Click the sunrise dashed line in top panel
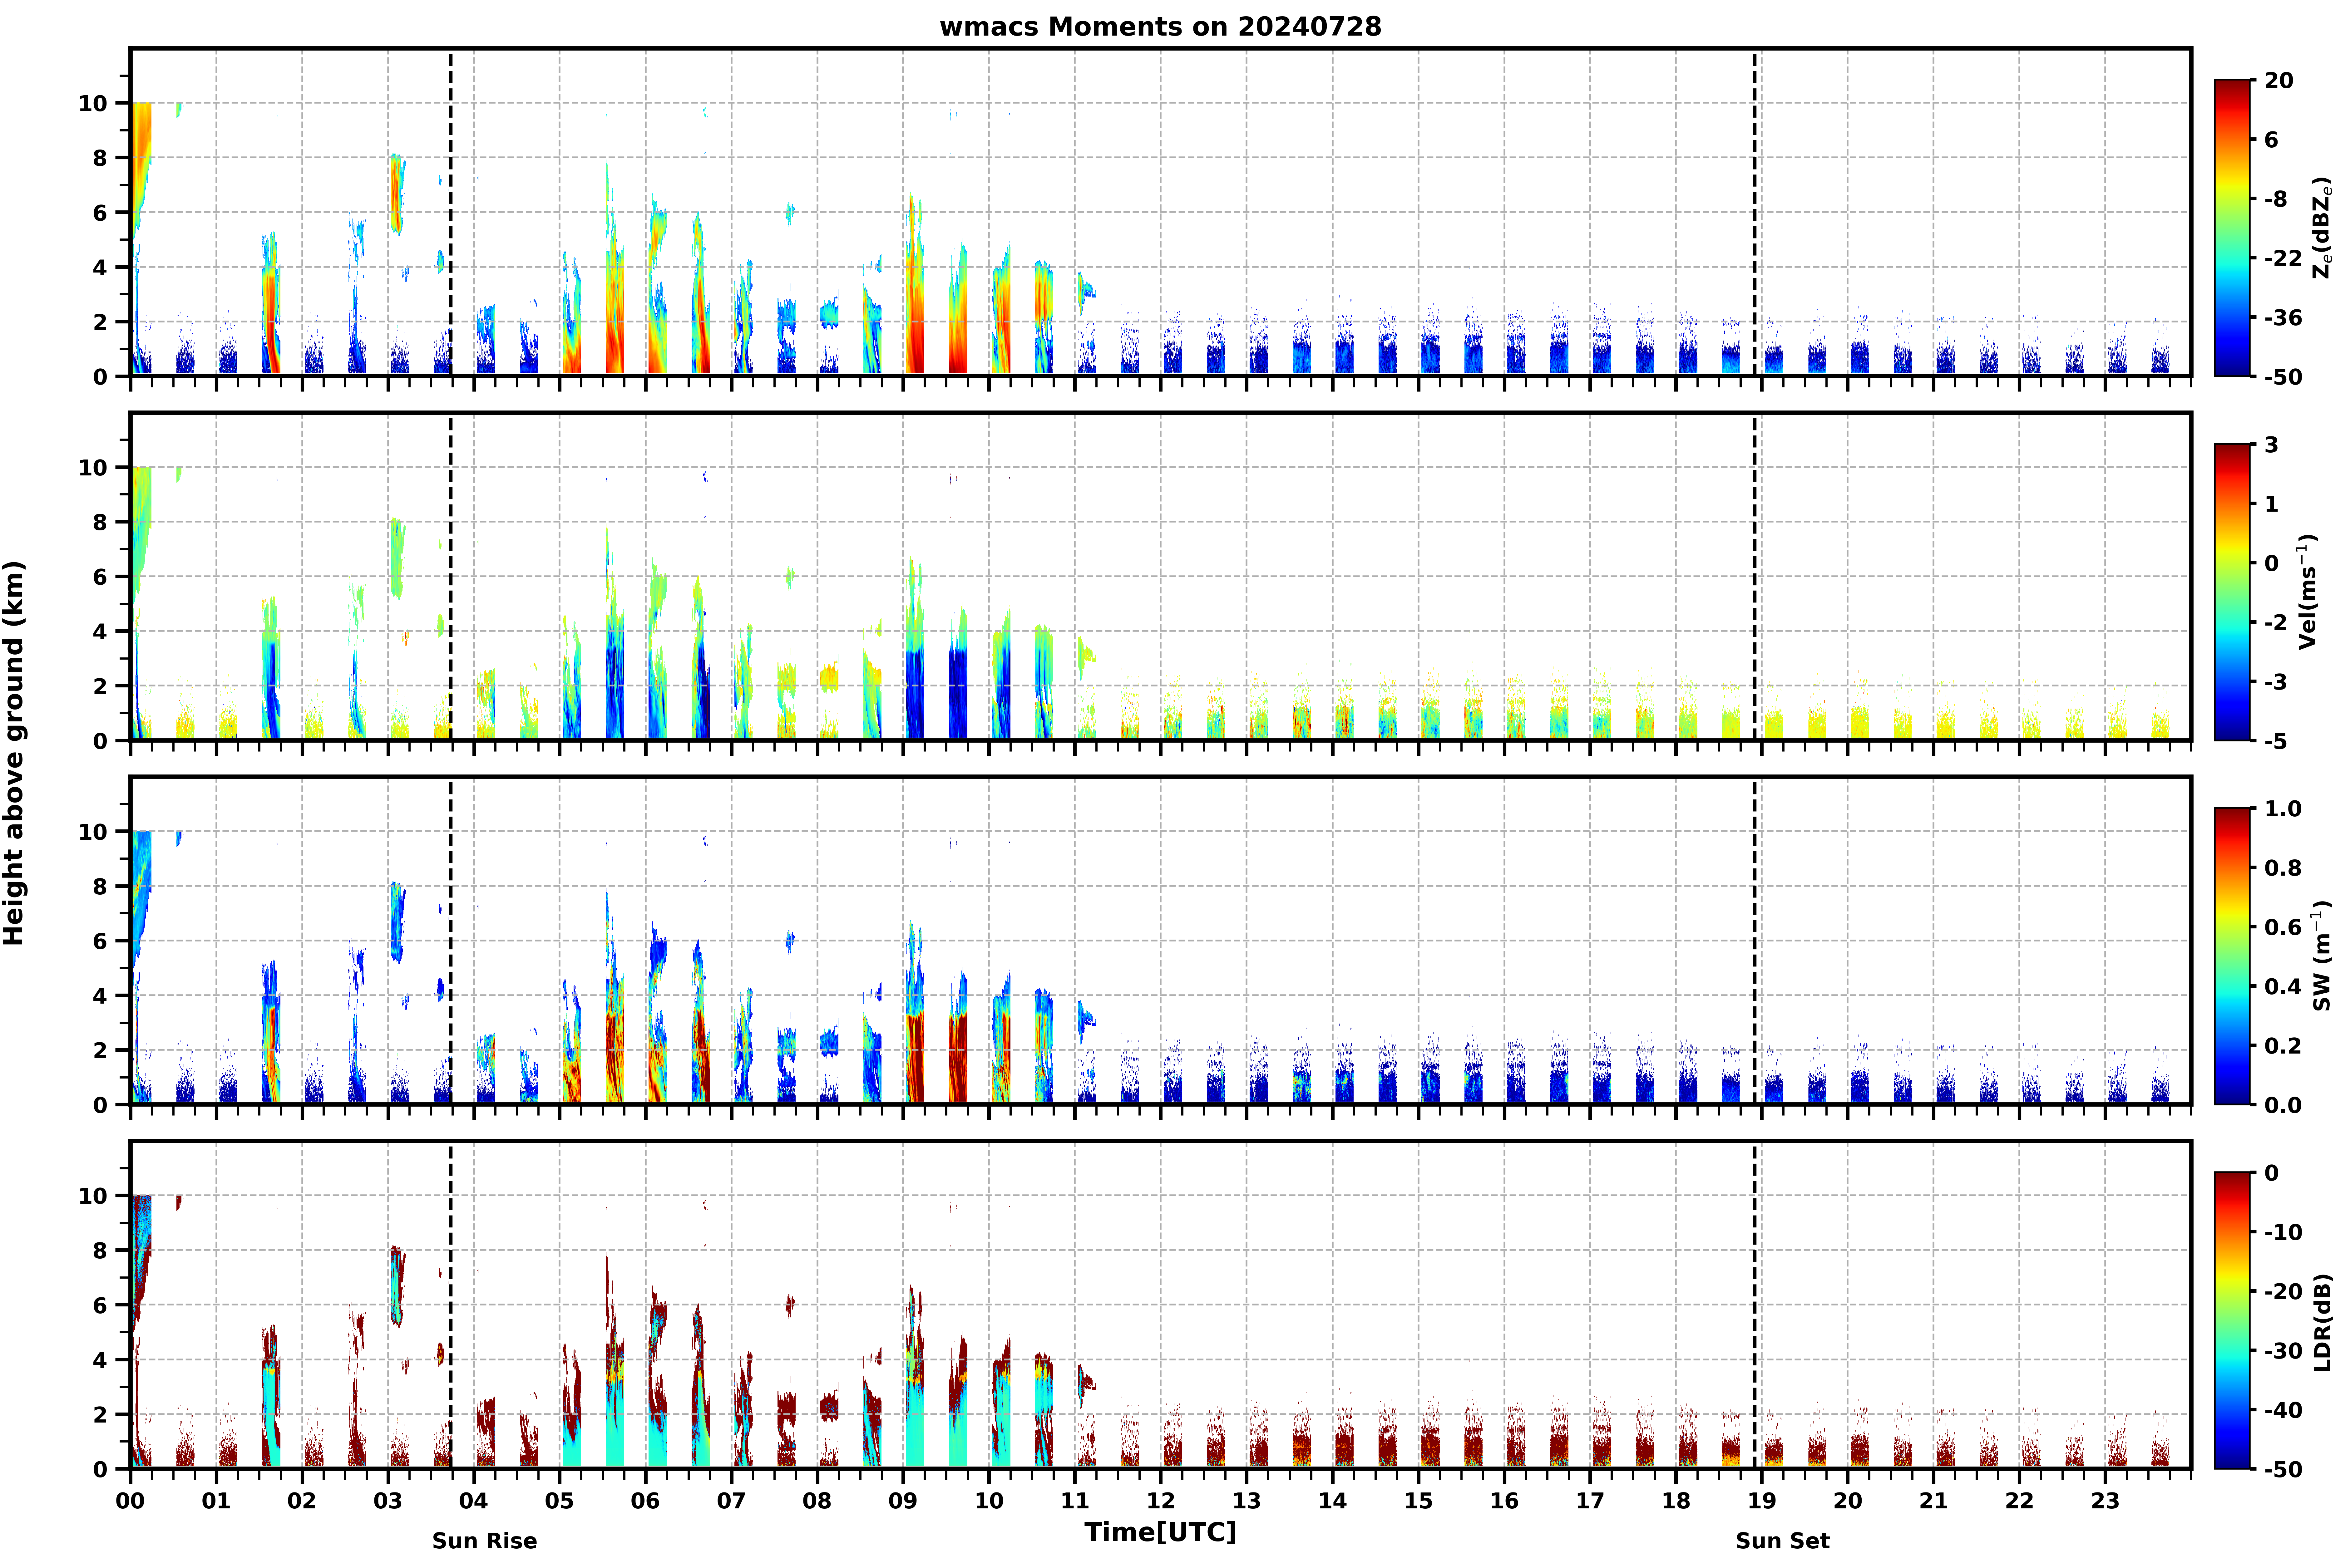Screen dimensions: 2350x1568 (x=451, y=212)
